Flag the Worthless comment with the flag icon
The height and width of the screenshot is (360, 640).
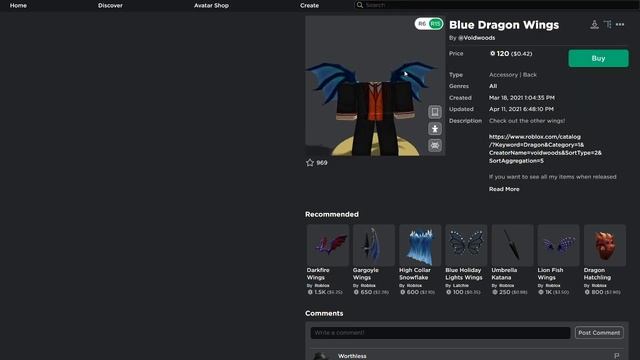[x=616, y=356]
